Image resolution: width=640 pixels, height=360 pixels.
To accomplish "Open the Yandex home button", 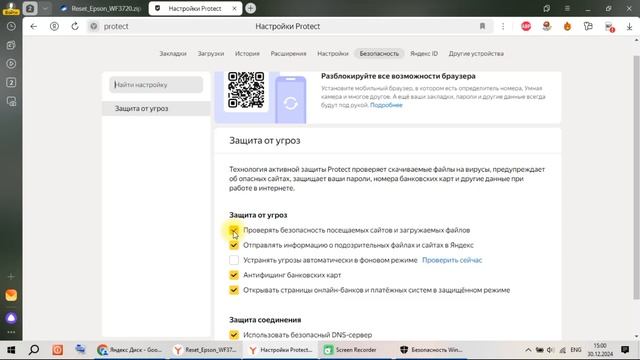I will tap(54, 27).
